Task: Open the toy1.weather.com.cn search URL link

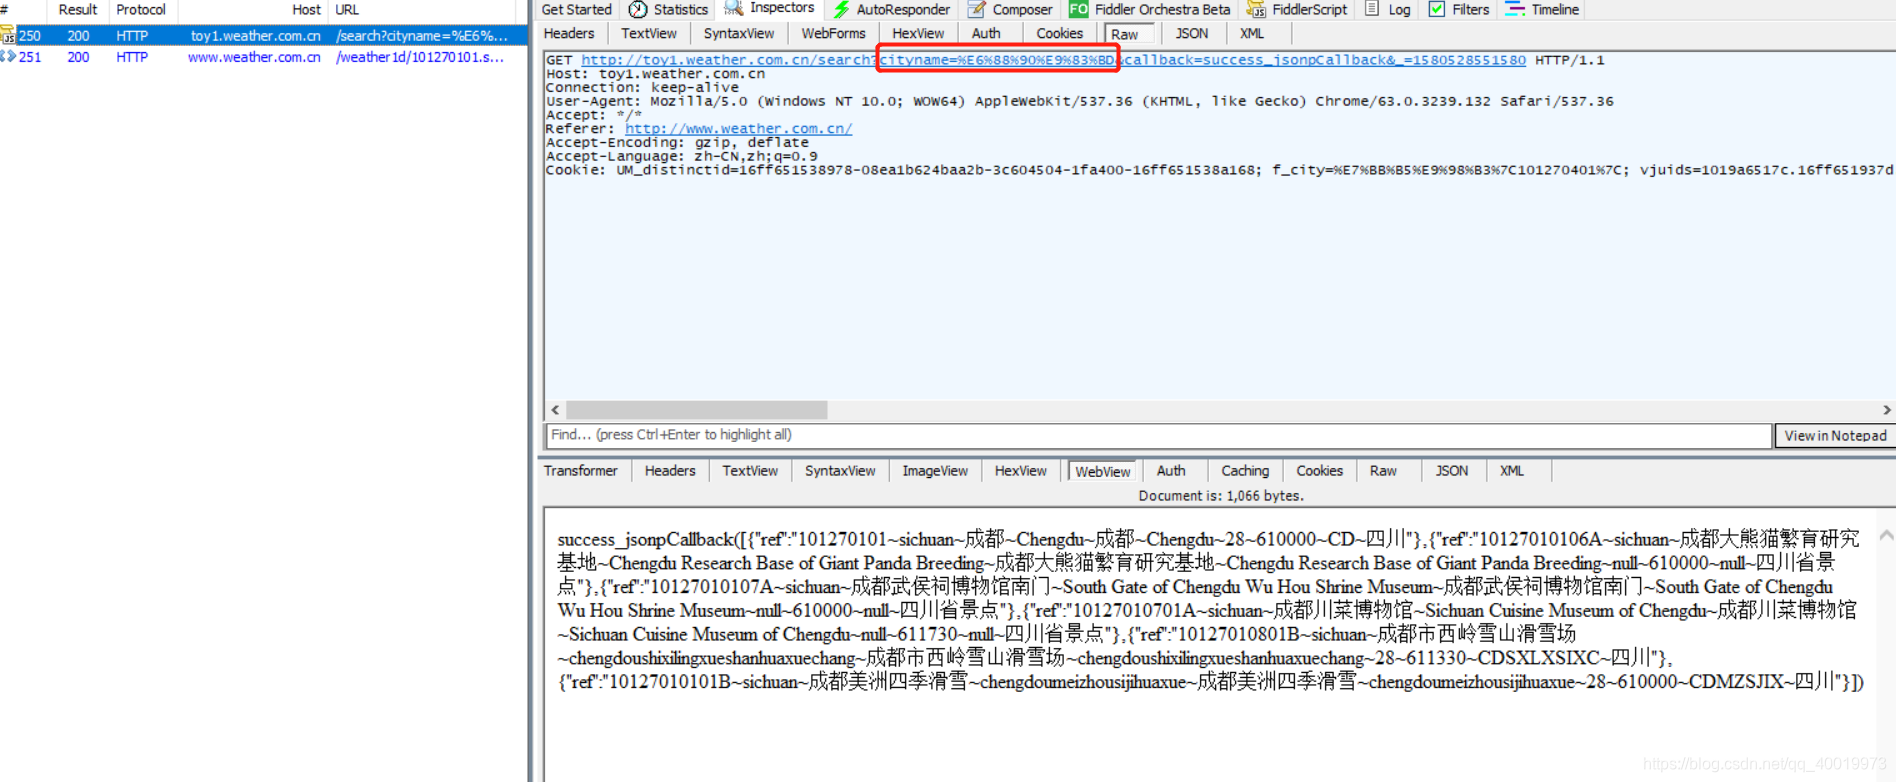Action: click(1053, 60)
